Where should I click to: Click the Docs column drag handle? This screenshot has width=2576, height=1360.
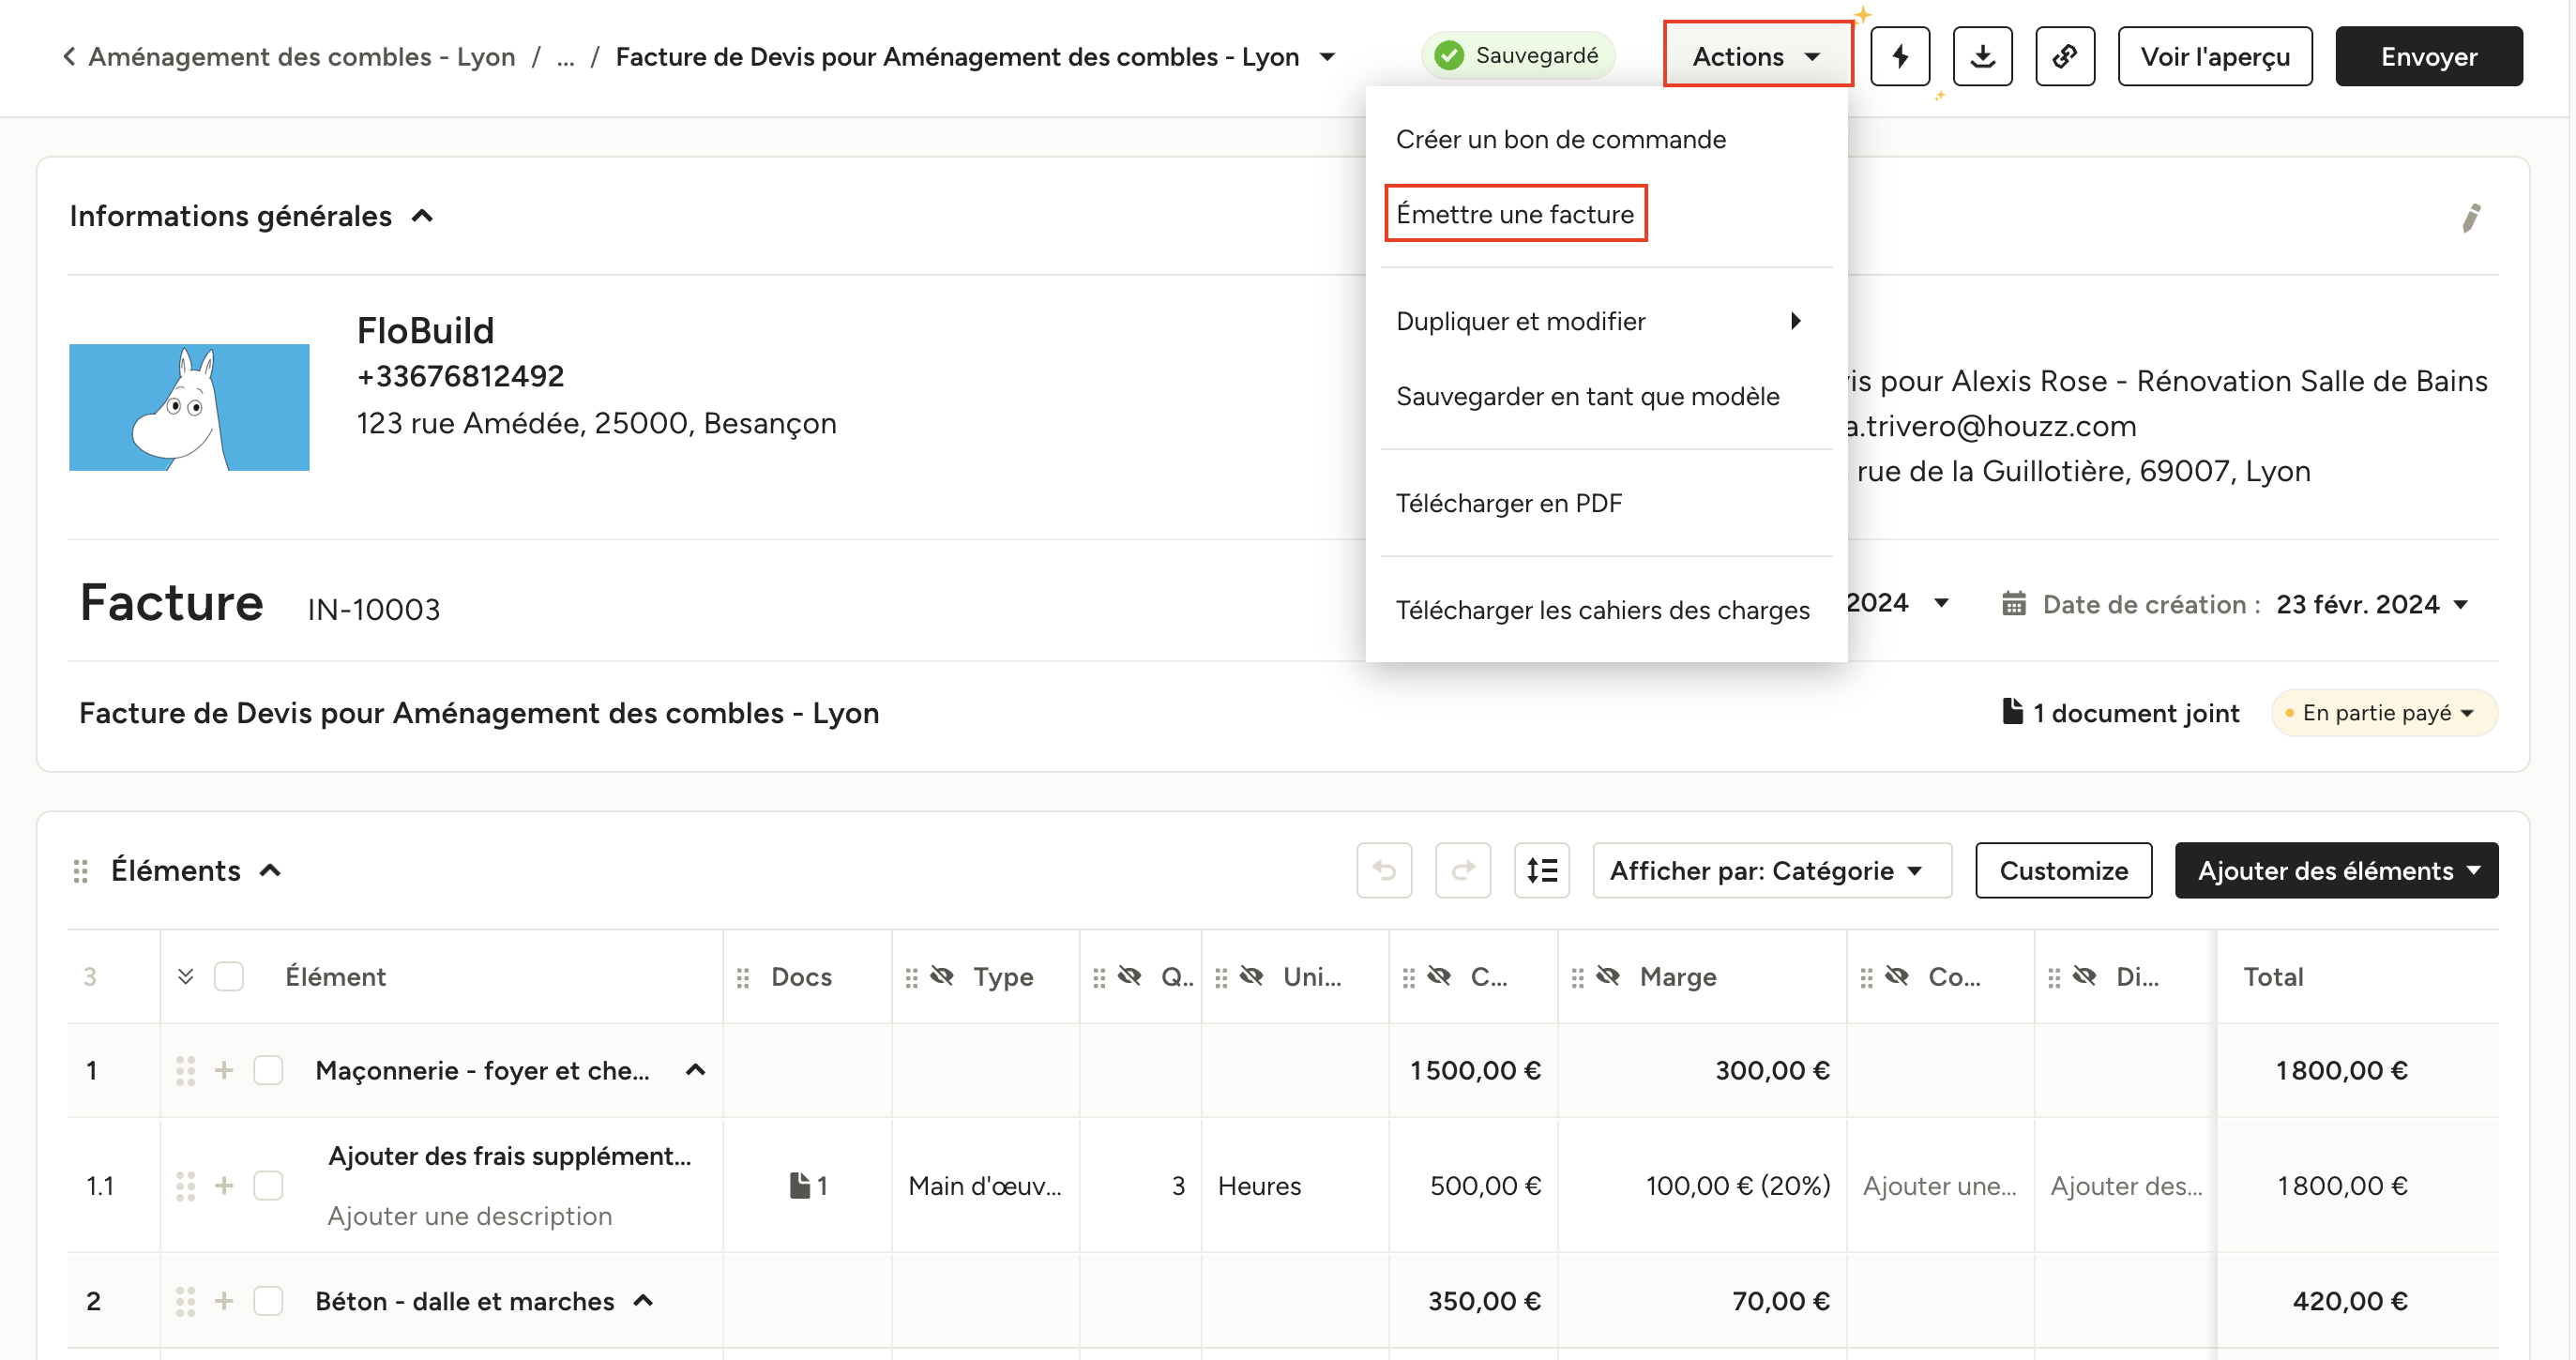coord(743,978)
